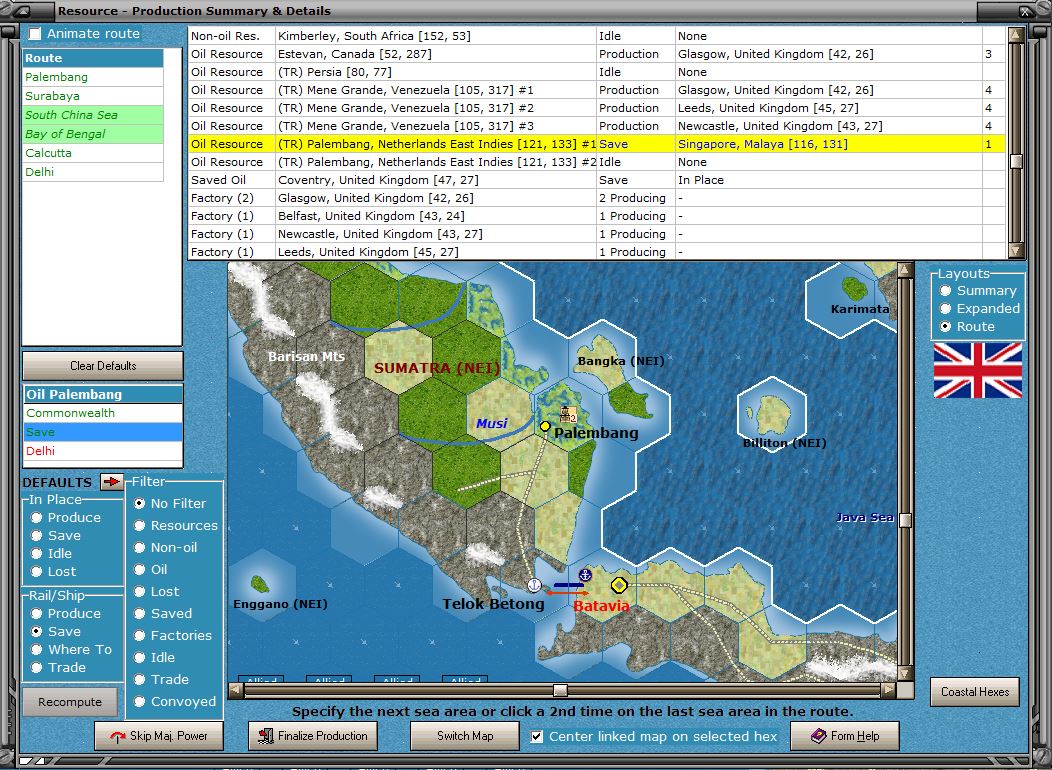Uncheck Center linked map on selected hex
The image size is (1052, 770).
[x=537, y=736]
